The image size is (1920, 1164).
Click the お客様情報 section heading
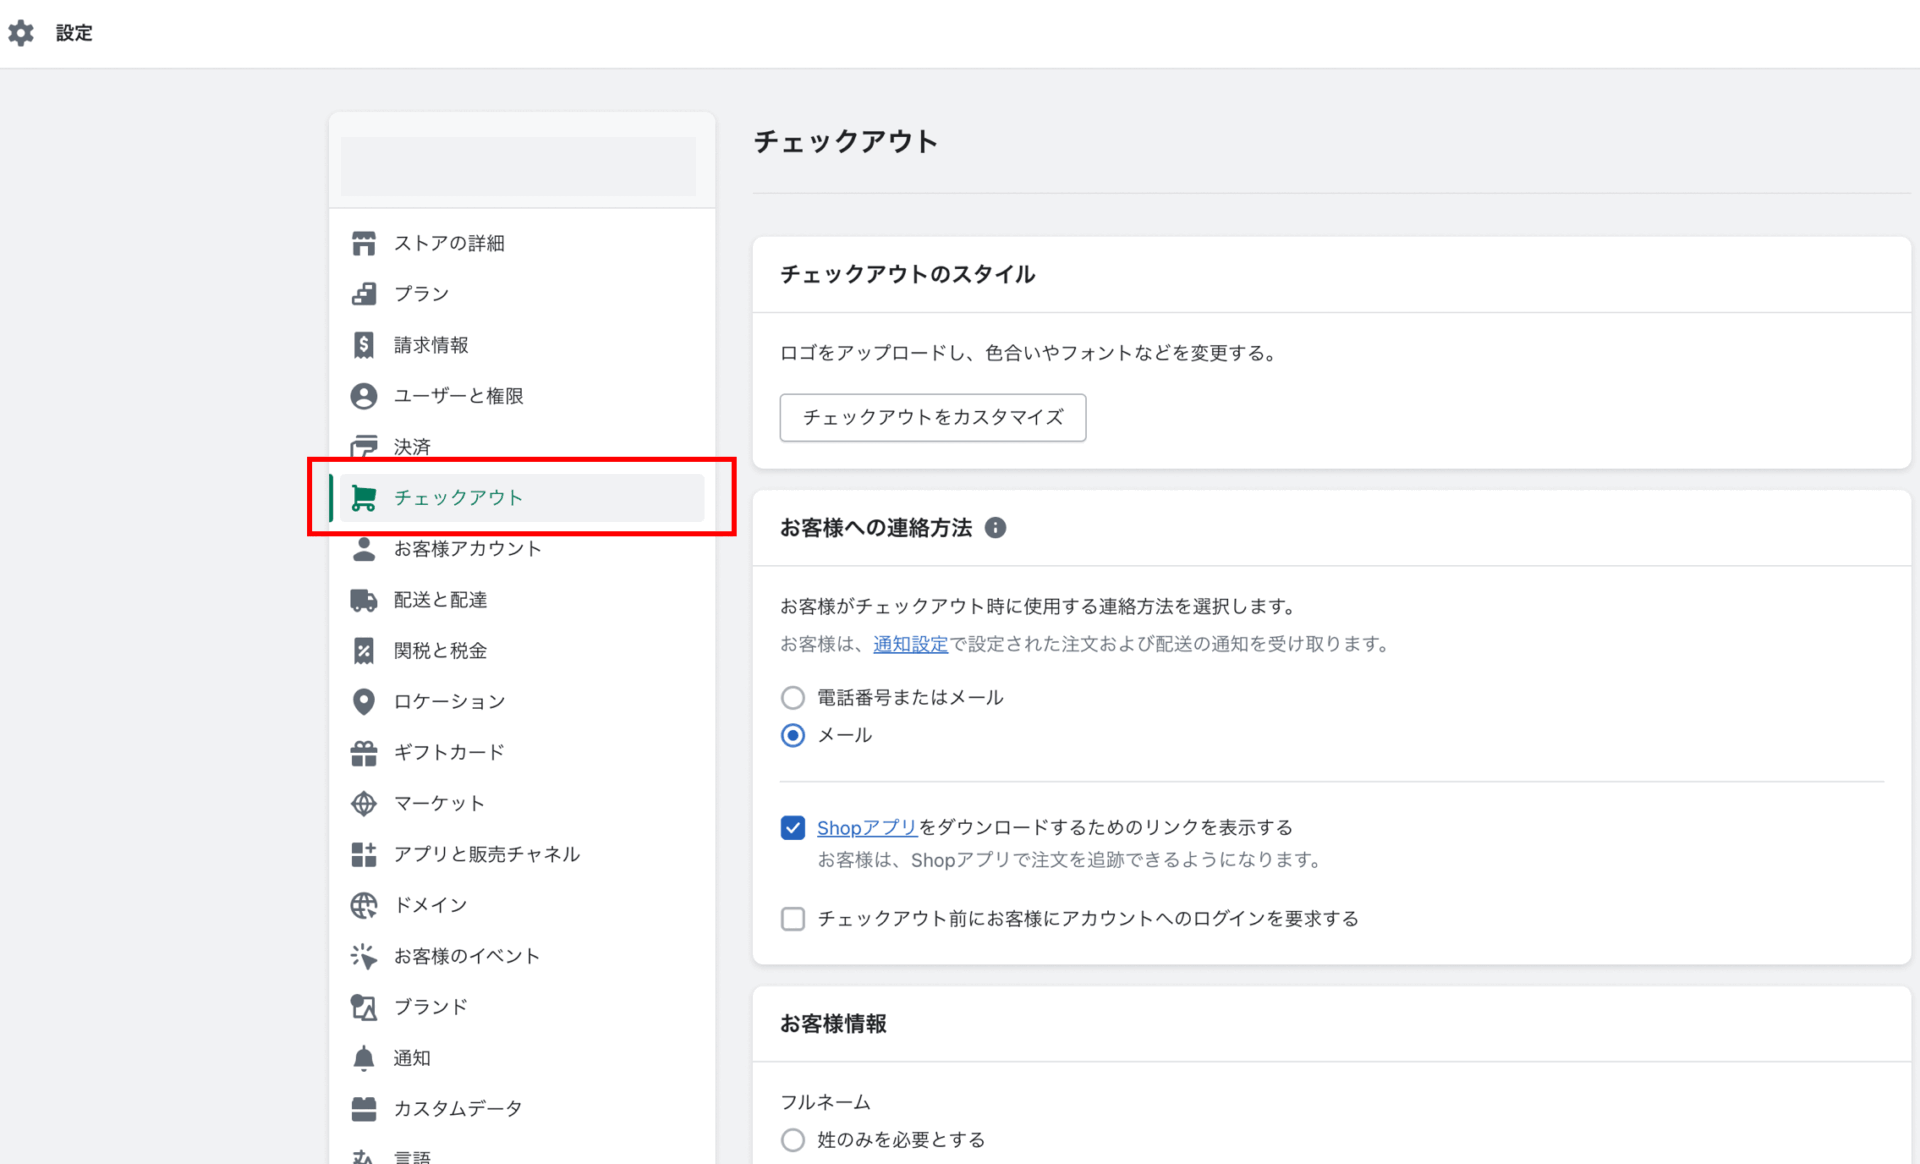[x=833, y=1024]
